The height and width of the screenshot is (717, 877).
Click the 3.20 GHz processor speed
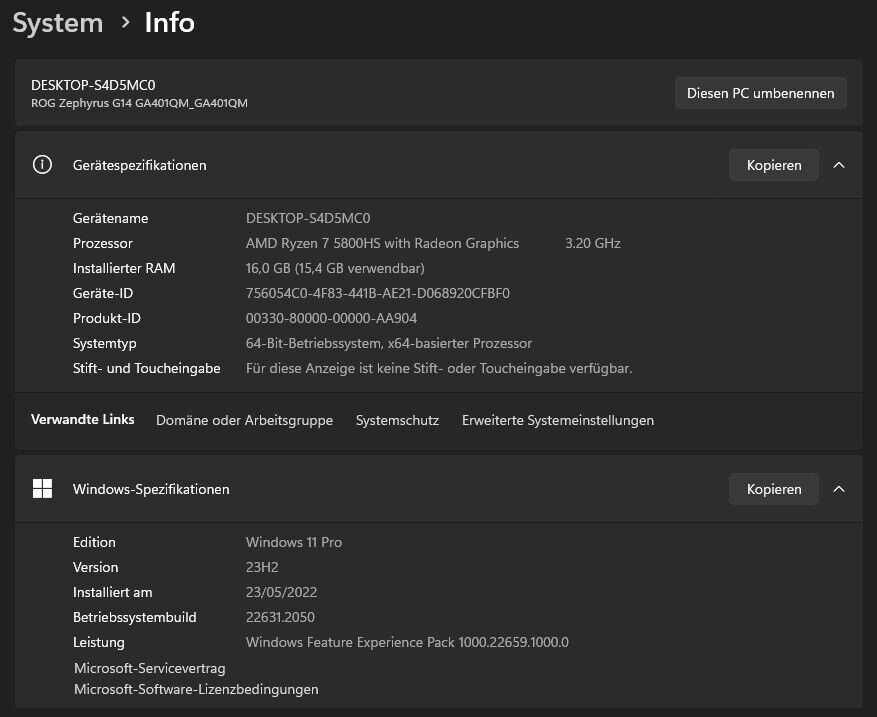(x=593, y=243)
